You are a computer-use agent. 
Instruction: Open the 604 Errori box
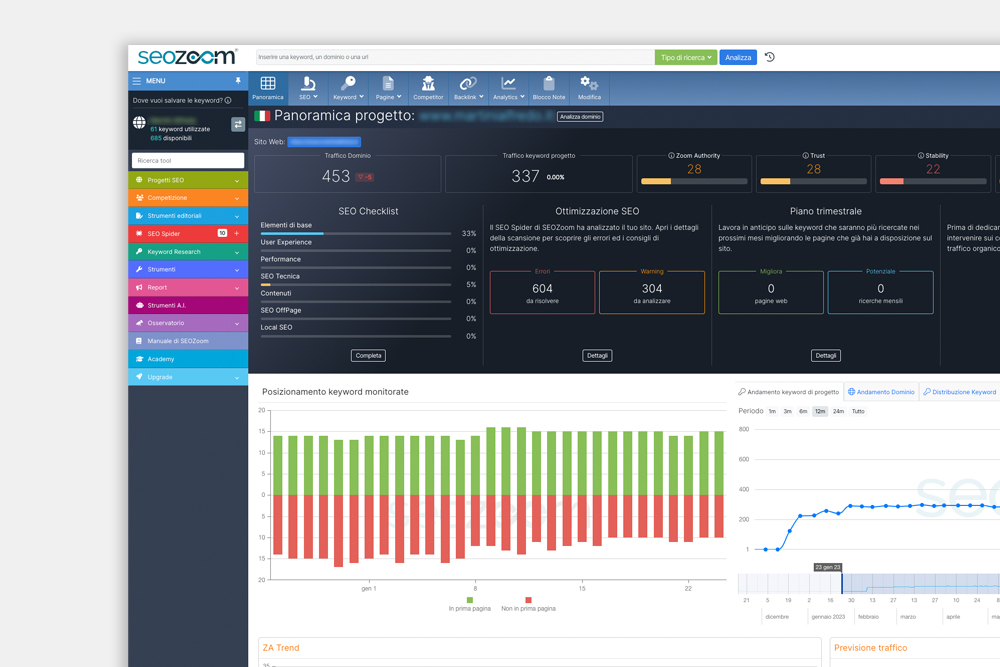pos(542,293)
